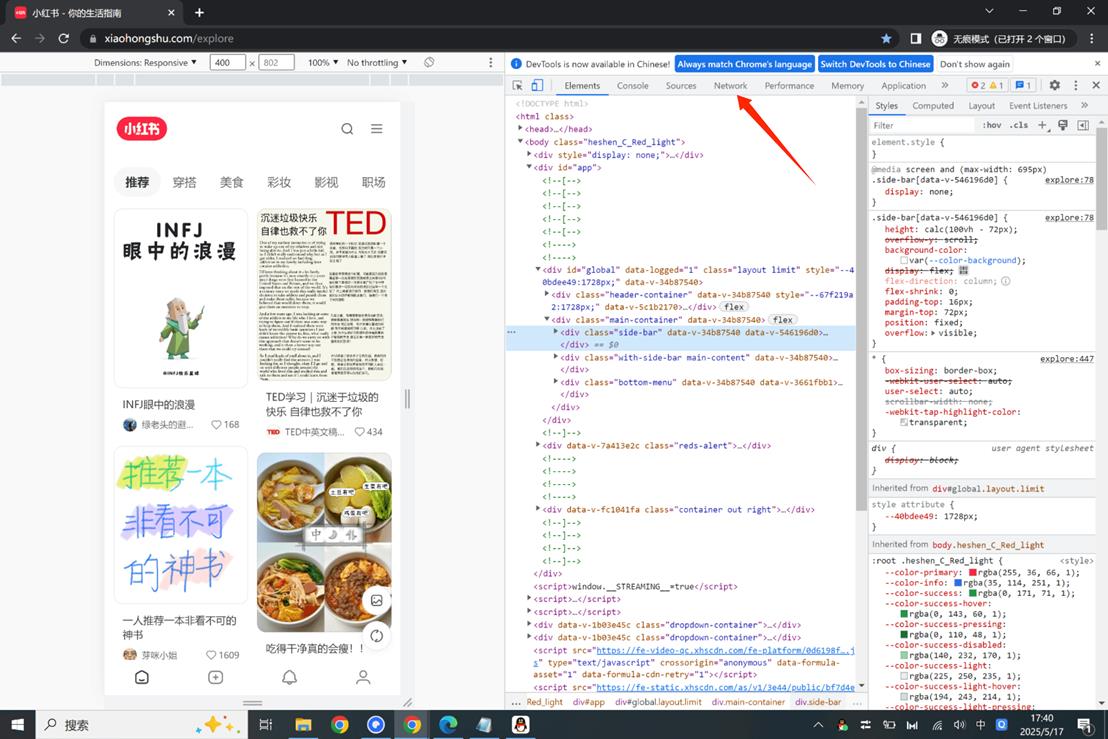Screen dimensions: 1108x739
Task: Toggle the .cls element classes panel
Action: [x=1019, y=125]
